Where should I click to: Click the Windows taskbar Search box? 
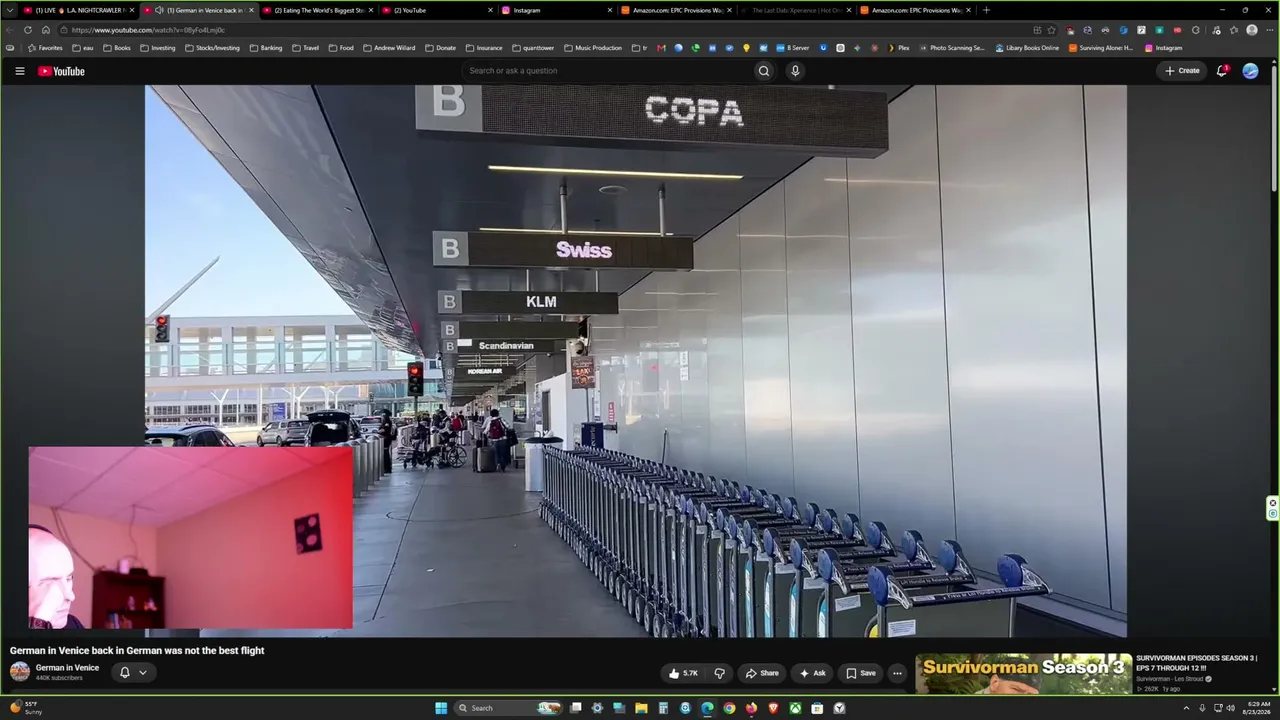506,708
